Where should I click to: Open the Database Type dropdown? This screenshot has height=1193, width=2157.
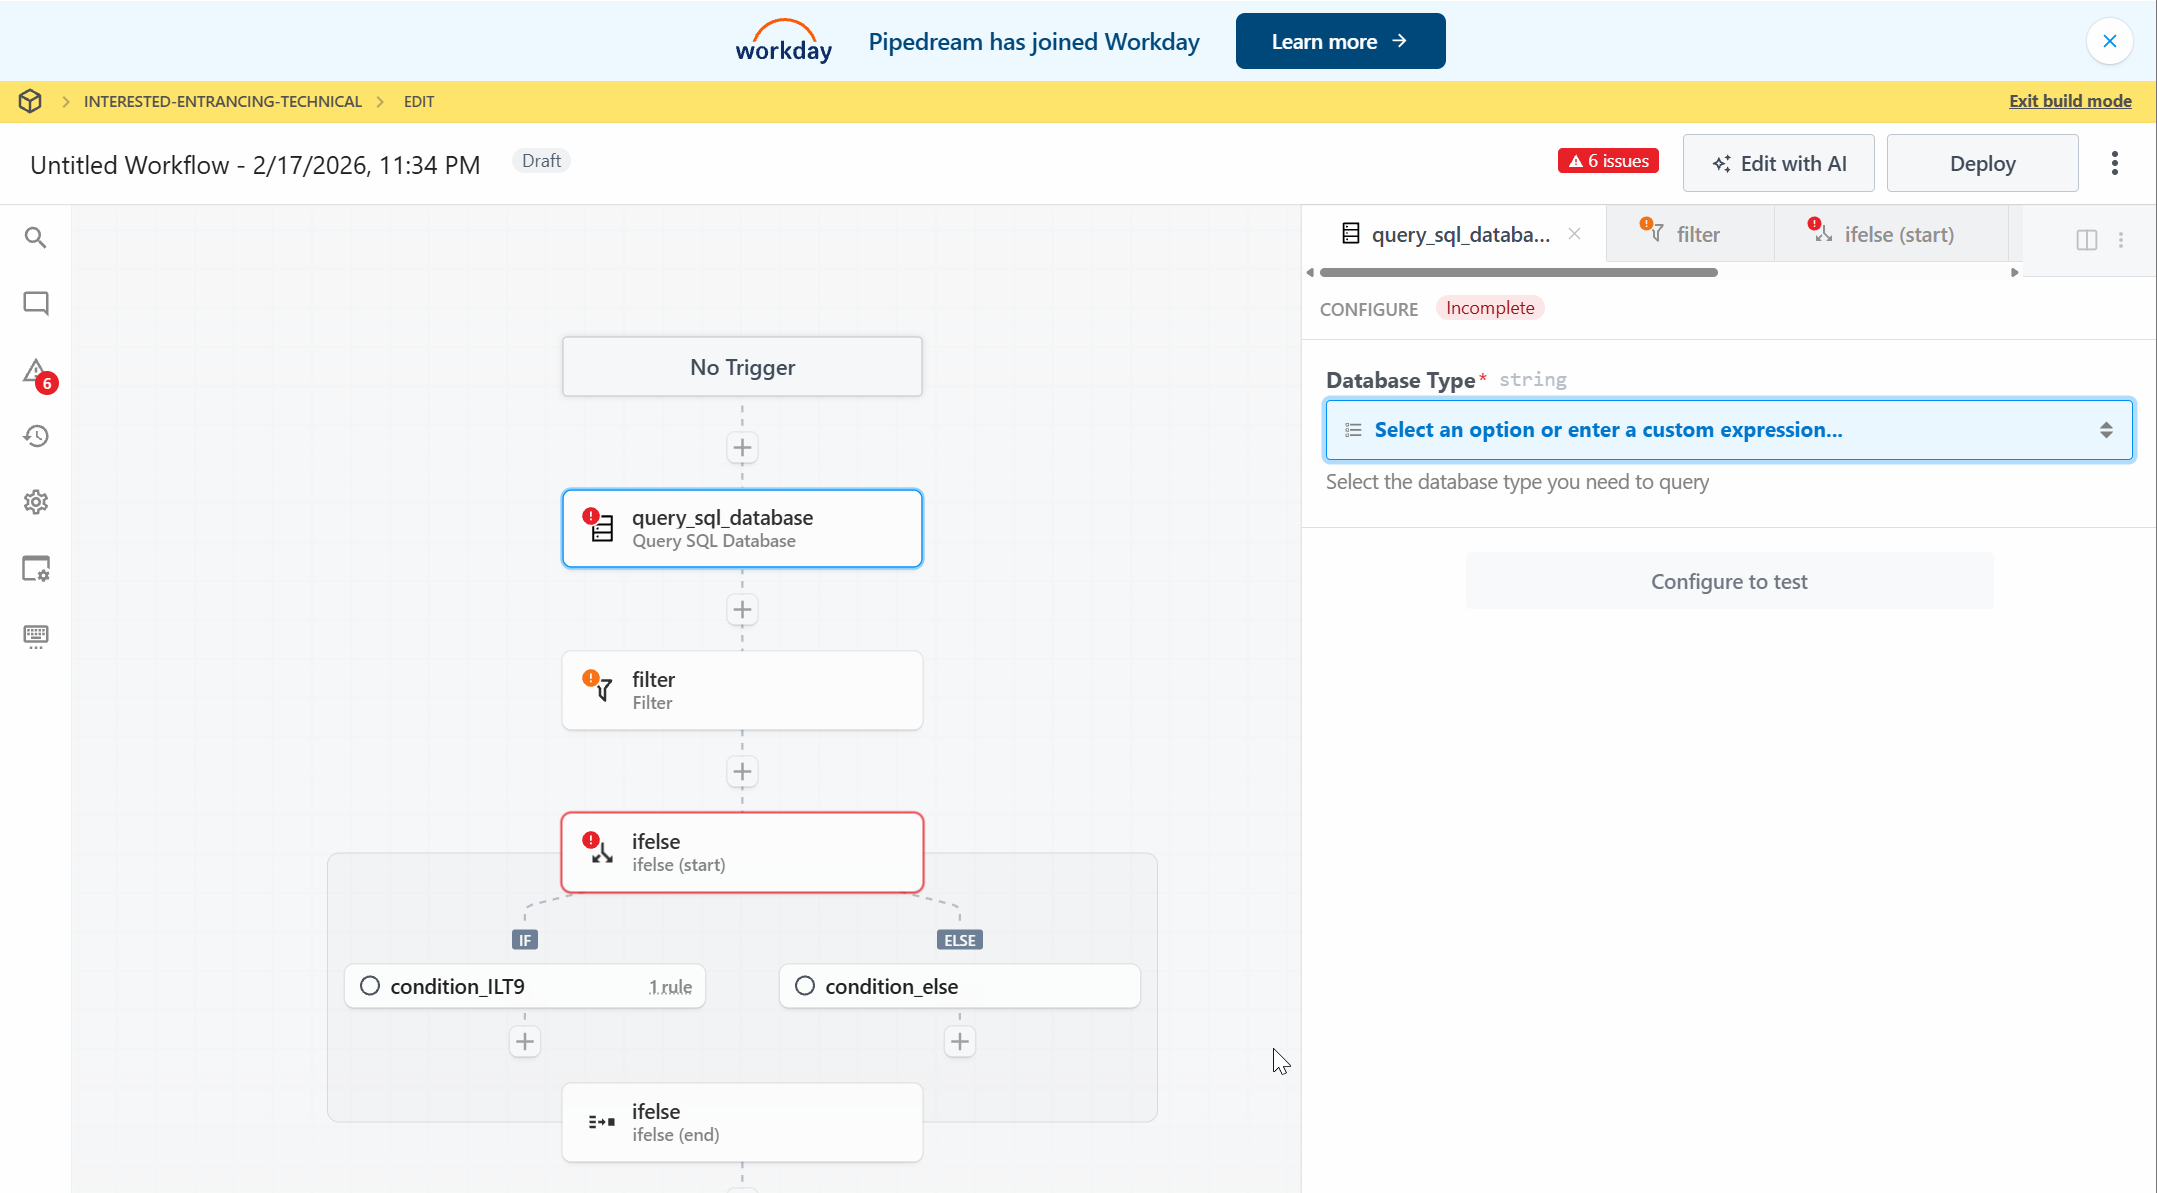pyautogui.click(x=1729, y=430)
